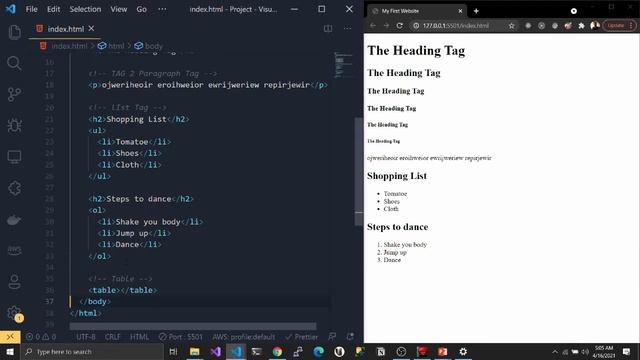
Task: Open the errors and warnings count in the status bar
Action: [x=40, y=337]
